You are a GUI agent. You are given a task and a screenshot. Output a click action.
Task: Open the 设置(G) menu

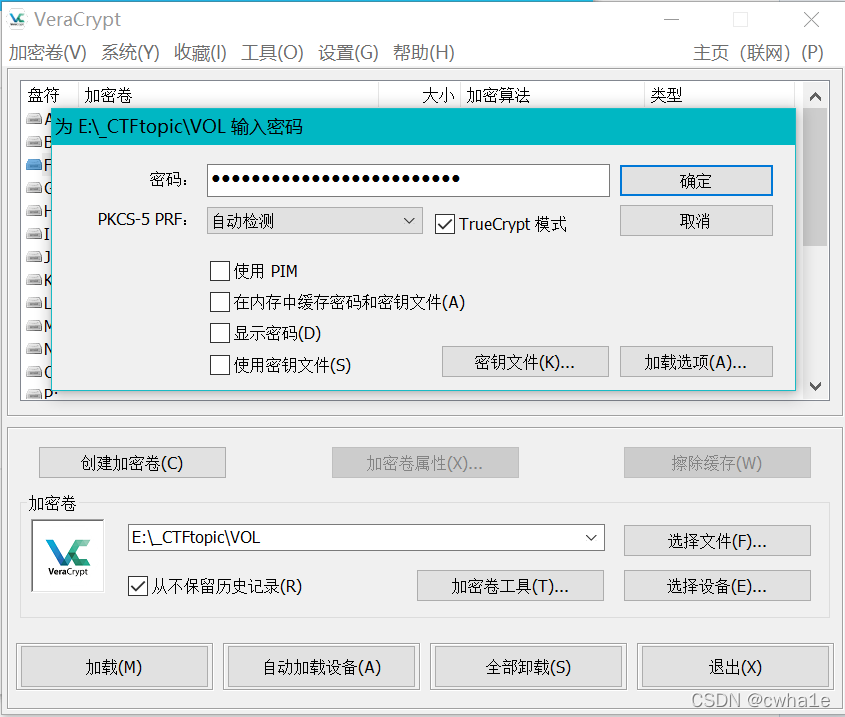[348, 52]
